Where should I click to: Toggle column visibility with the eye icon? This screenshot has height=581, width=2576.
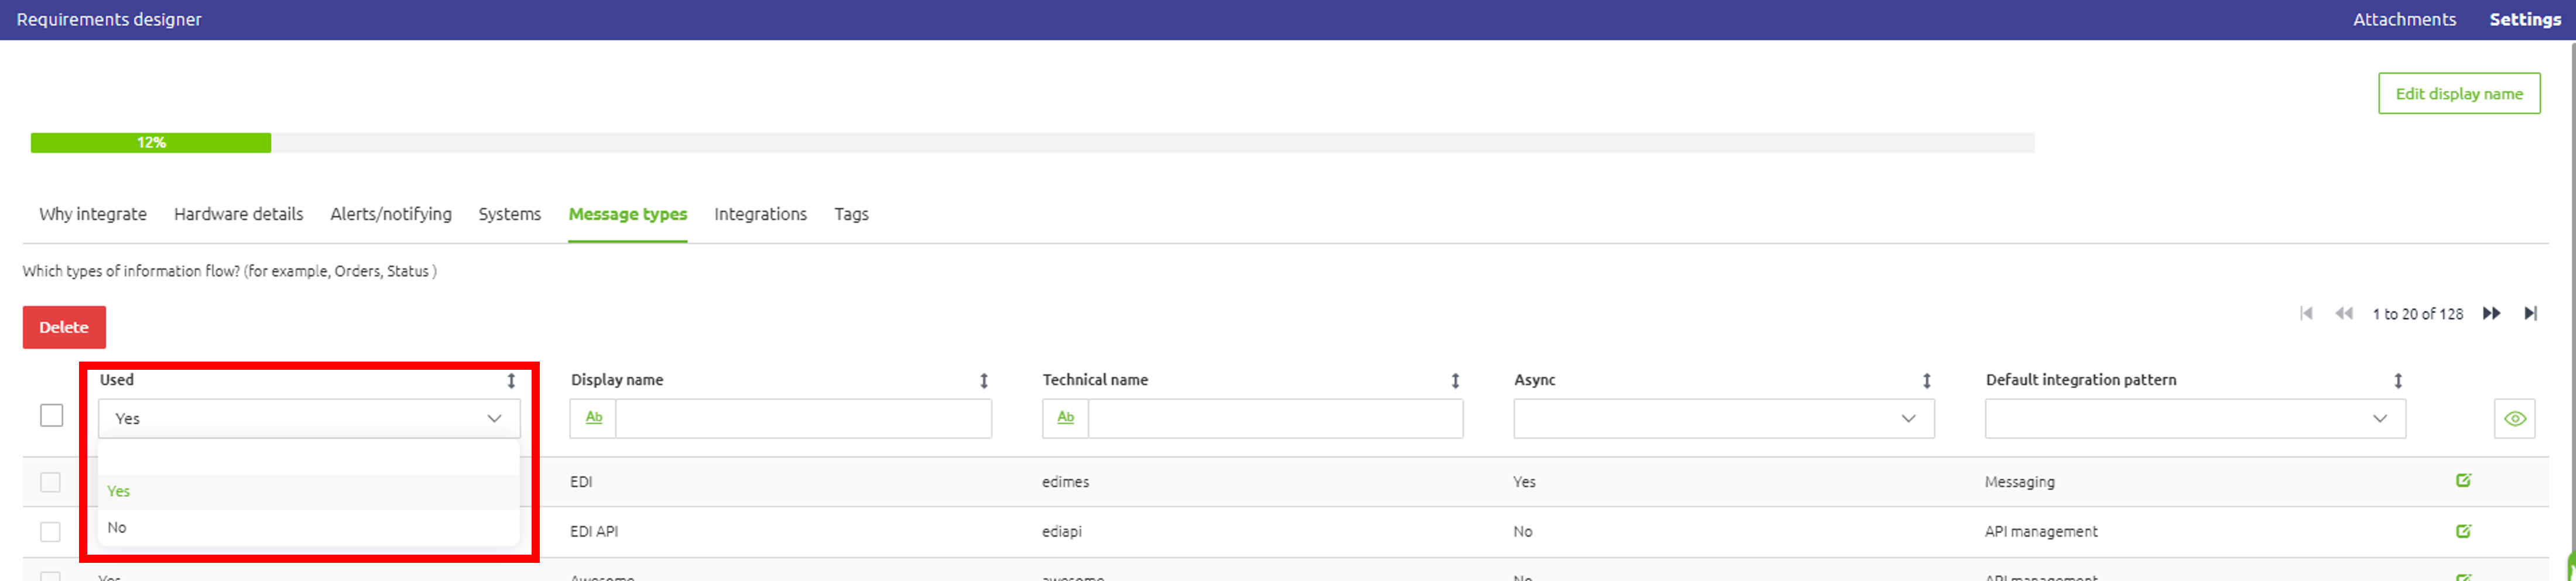2514,419
